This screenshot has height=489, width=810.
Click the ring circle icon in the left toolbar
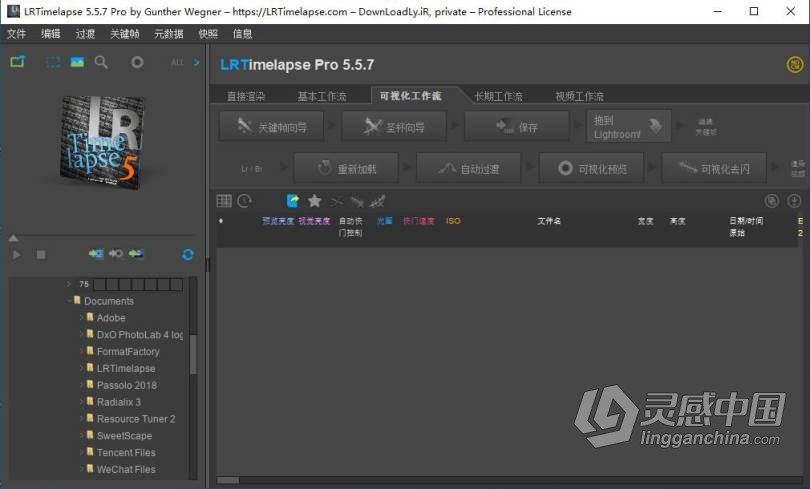coord(137,62)
